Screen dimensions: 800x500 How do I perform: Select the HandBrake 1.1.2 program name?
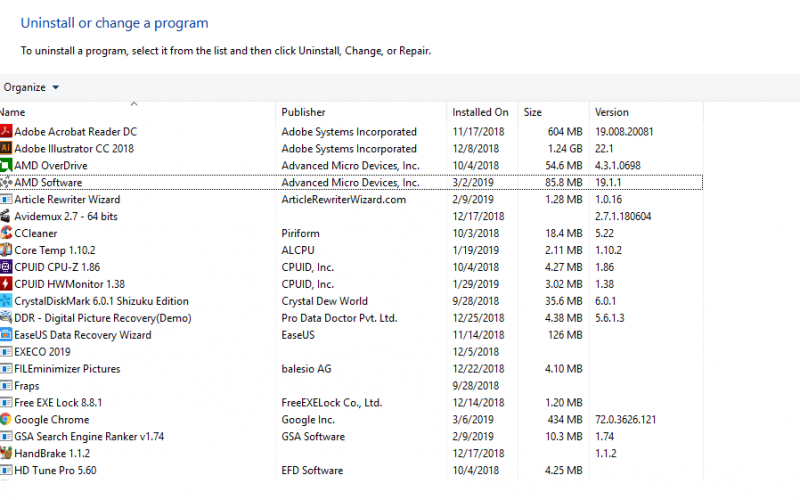[52, 453]
